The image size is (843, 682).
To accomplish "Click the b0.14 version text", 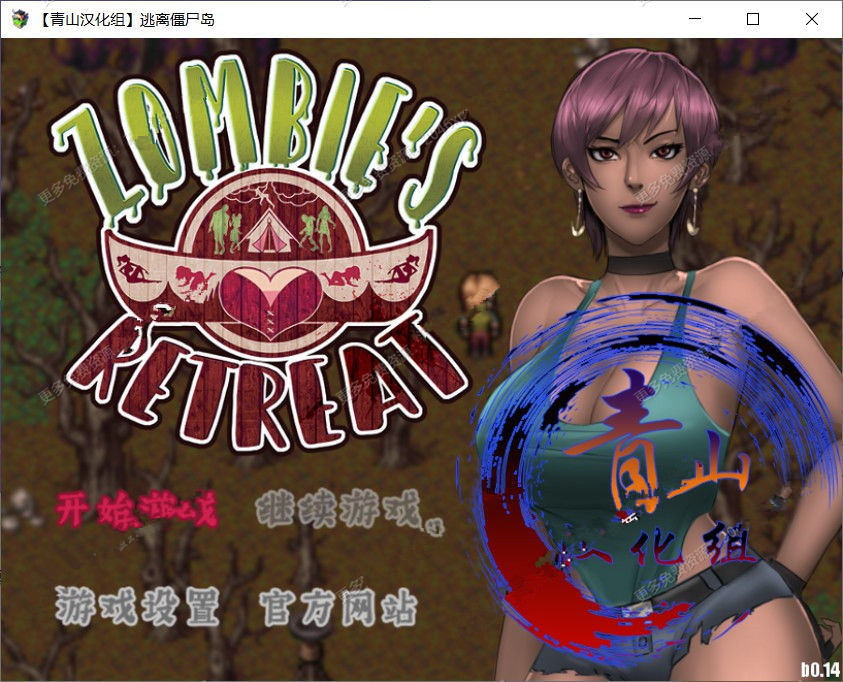I will 820,669.
